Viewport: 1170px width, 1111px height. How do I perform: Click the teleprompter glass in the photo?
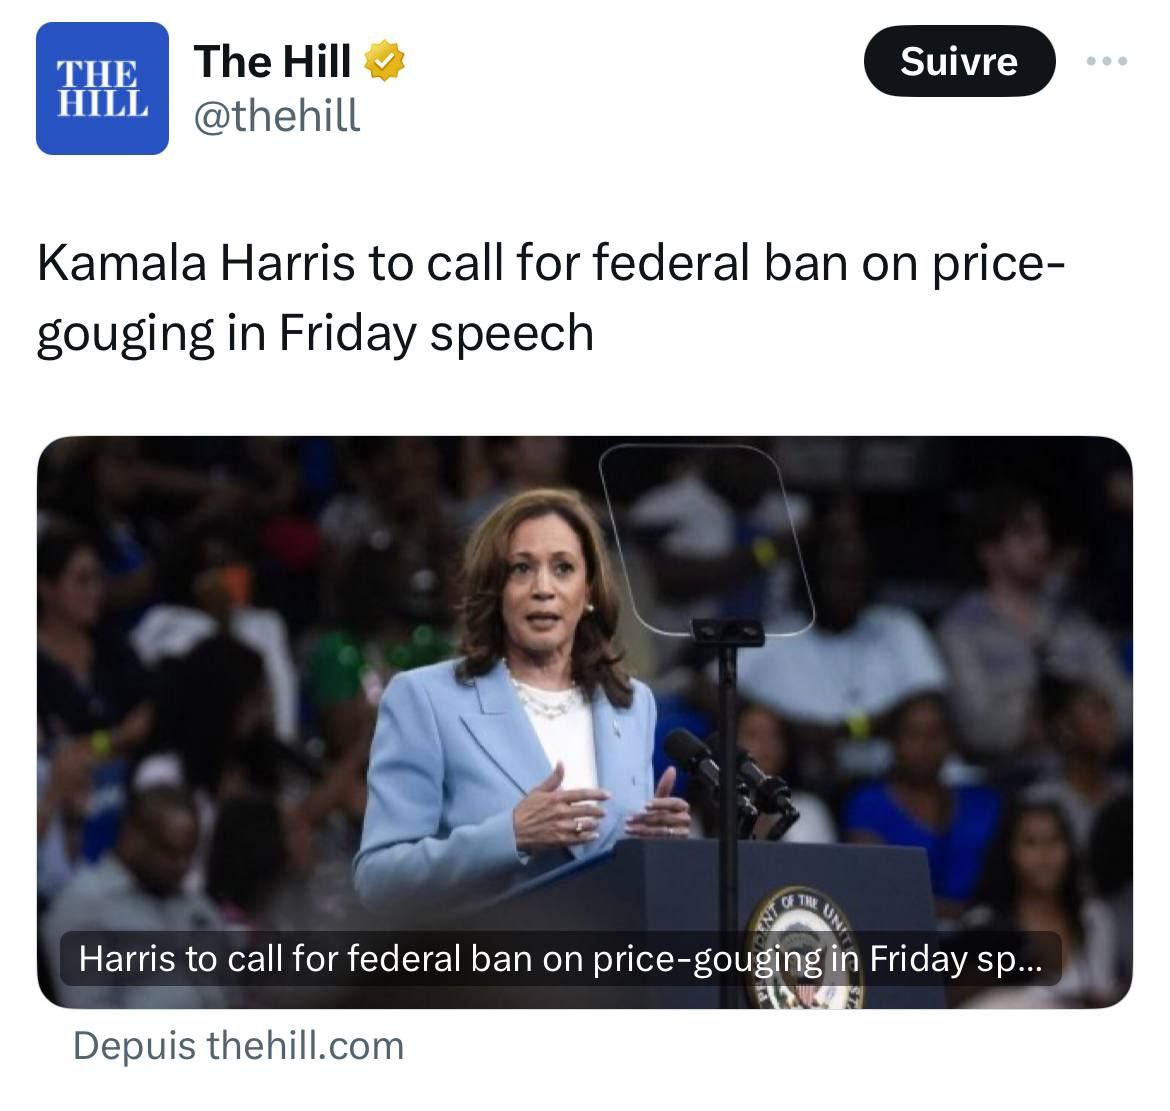tap(705, 539)
